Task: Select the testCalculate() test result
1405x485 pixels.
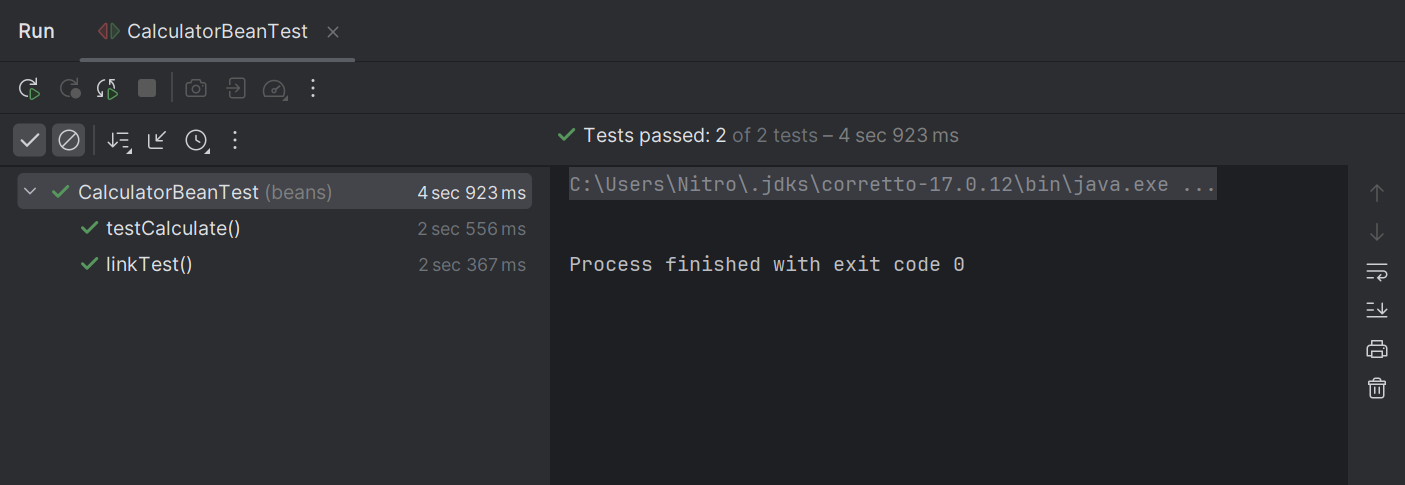Action: pos(173,229)
